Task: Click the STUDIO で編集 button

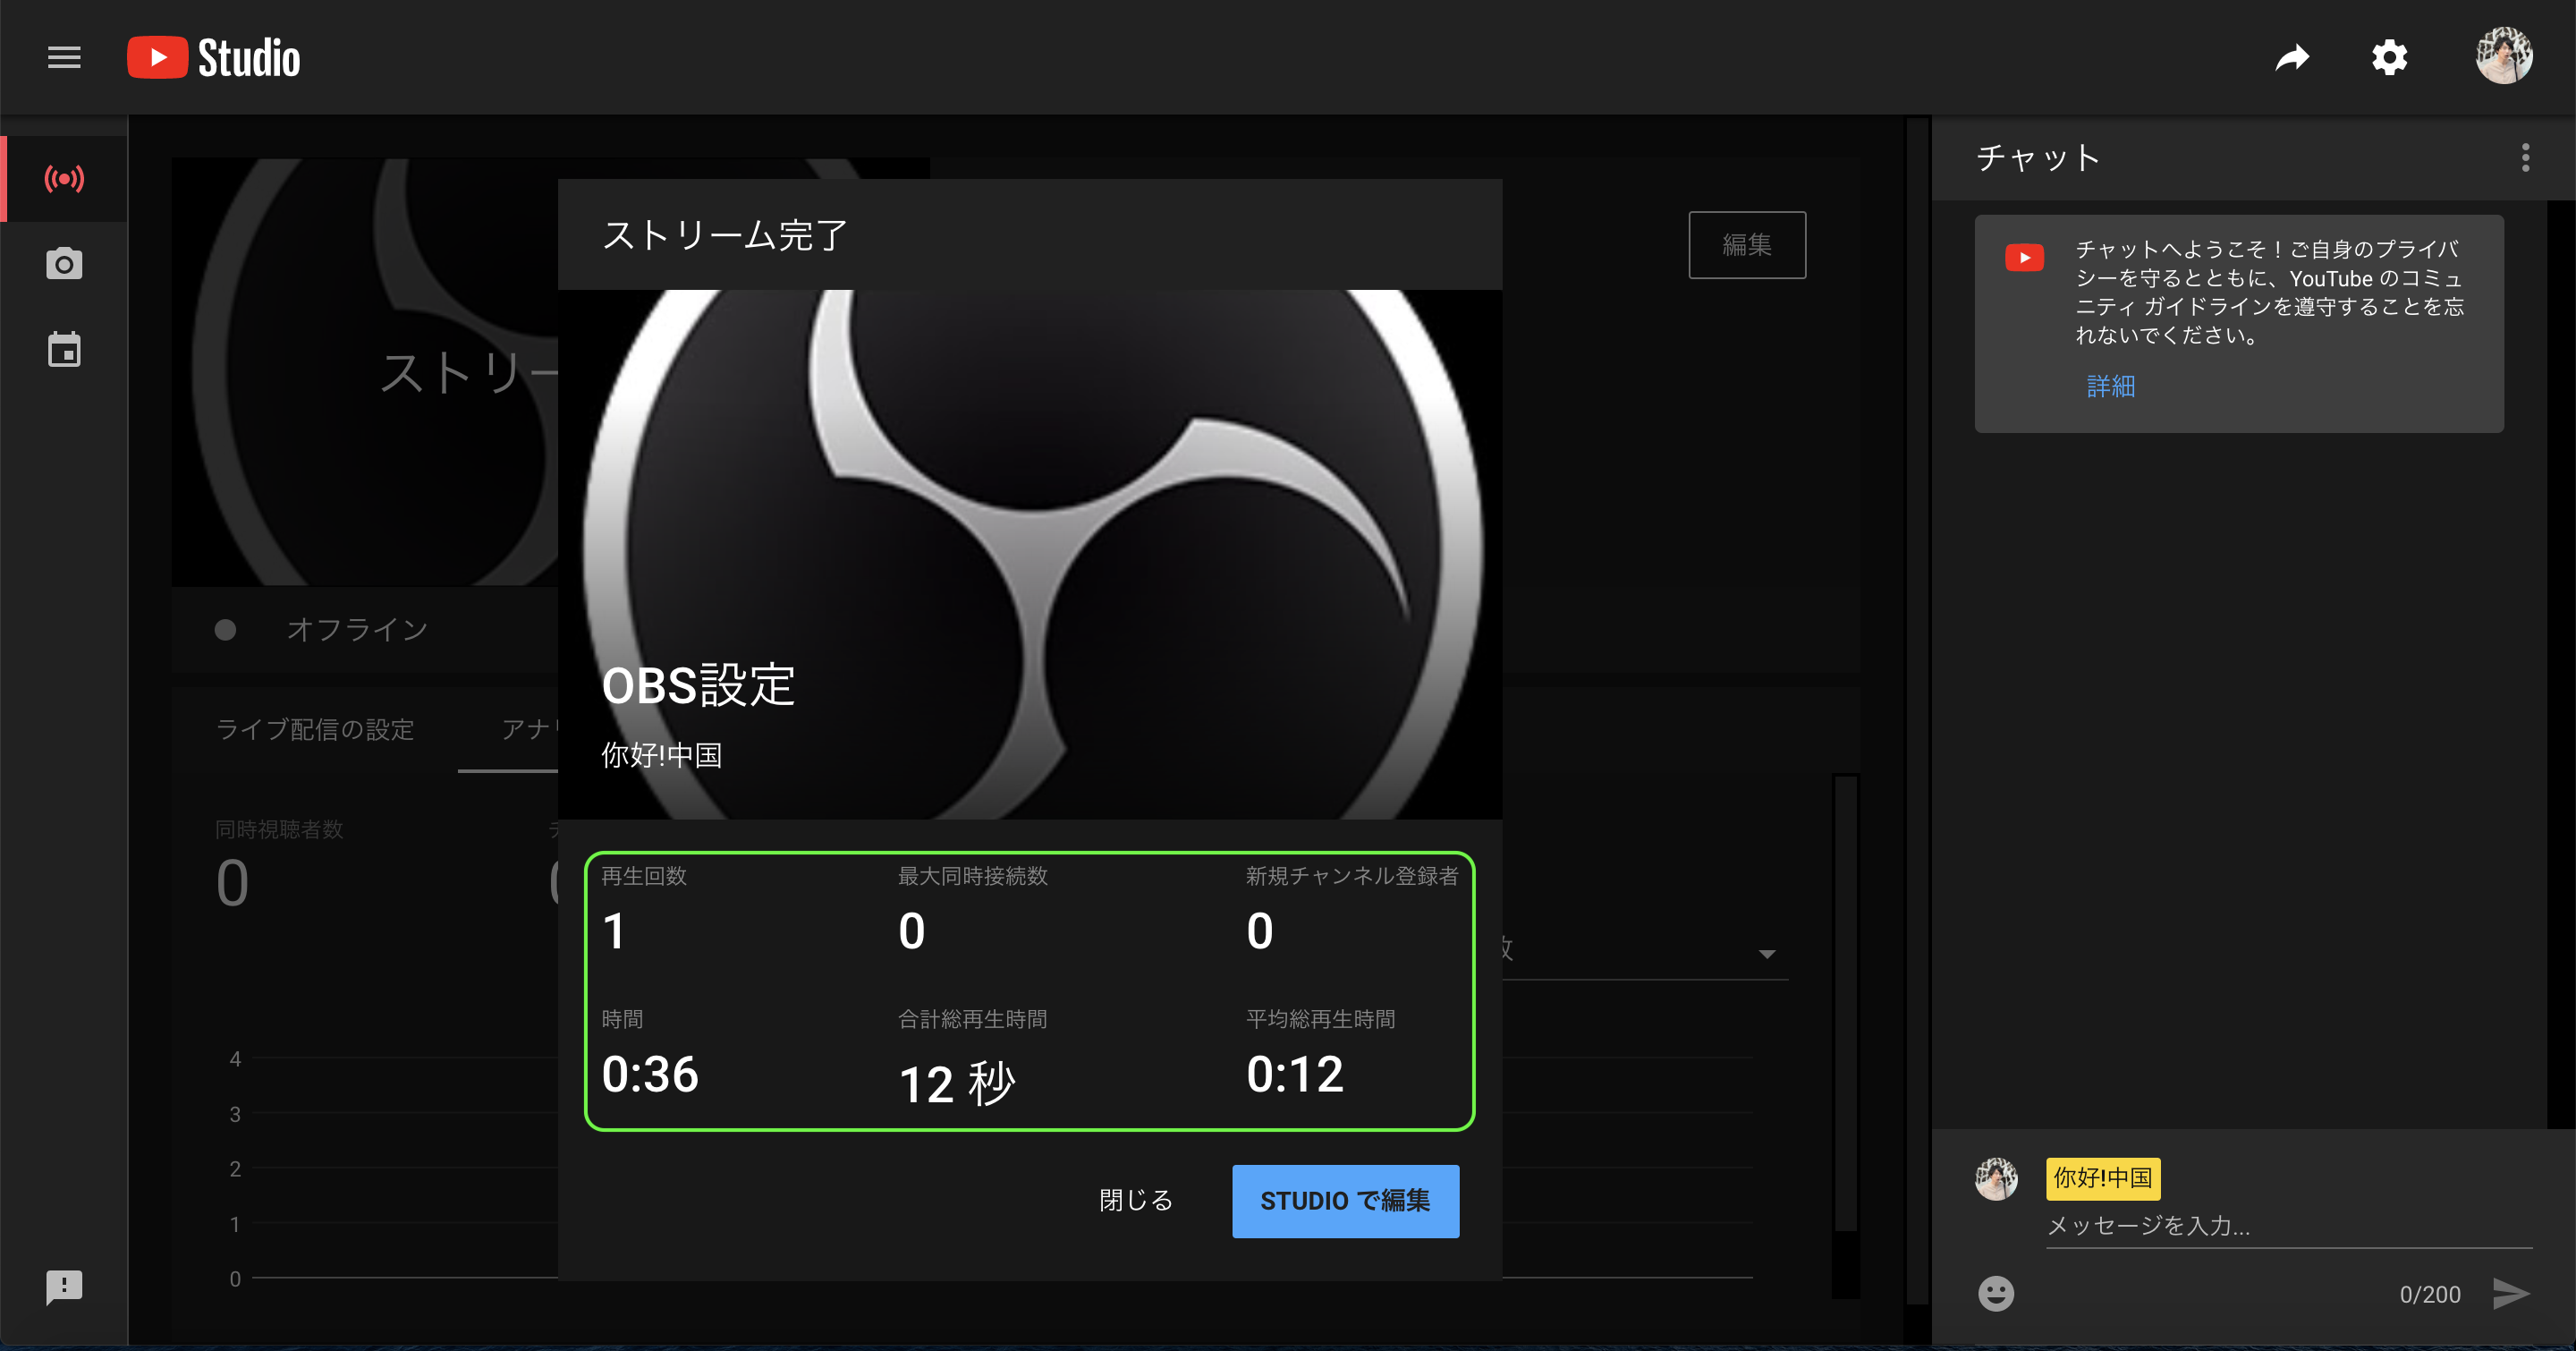Action: click(x=1345, y=1201)
